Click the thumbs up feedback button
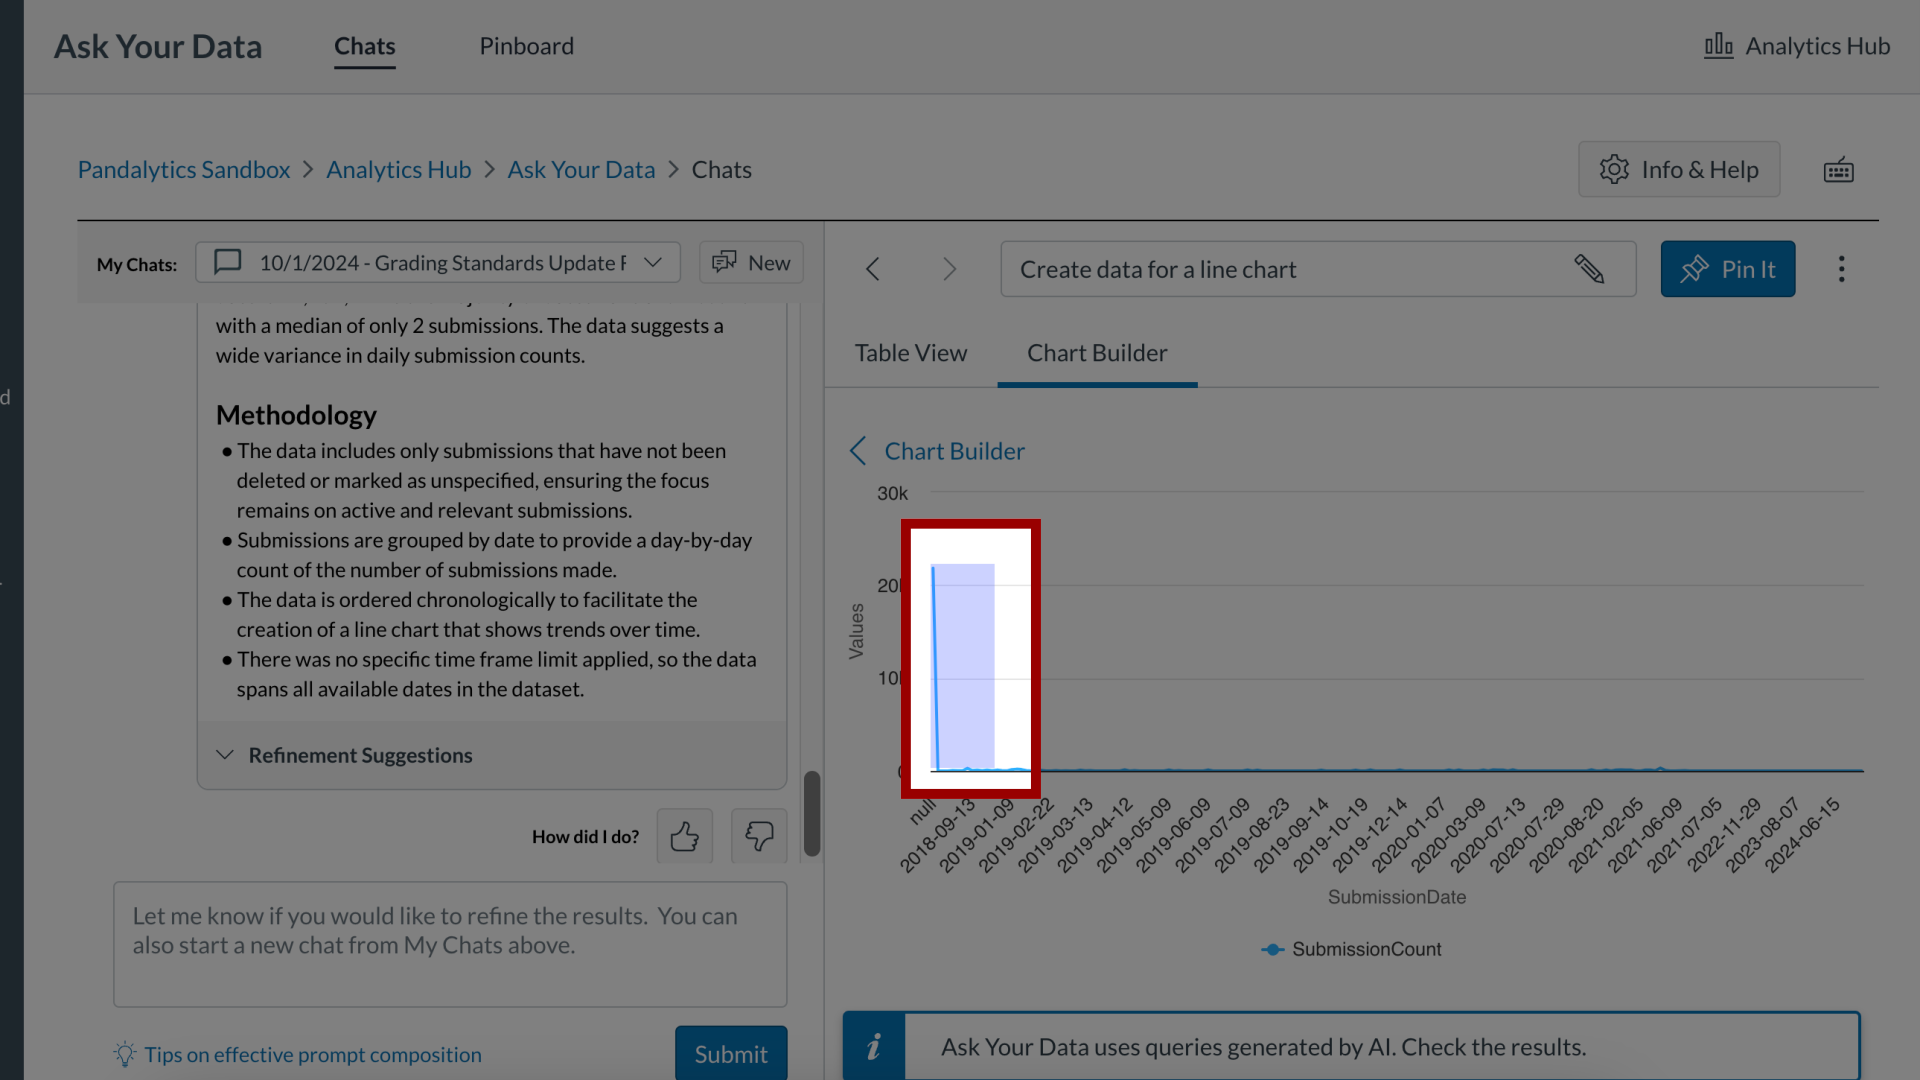 point(683,835)
